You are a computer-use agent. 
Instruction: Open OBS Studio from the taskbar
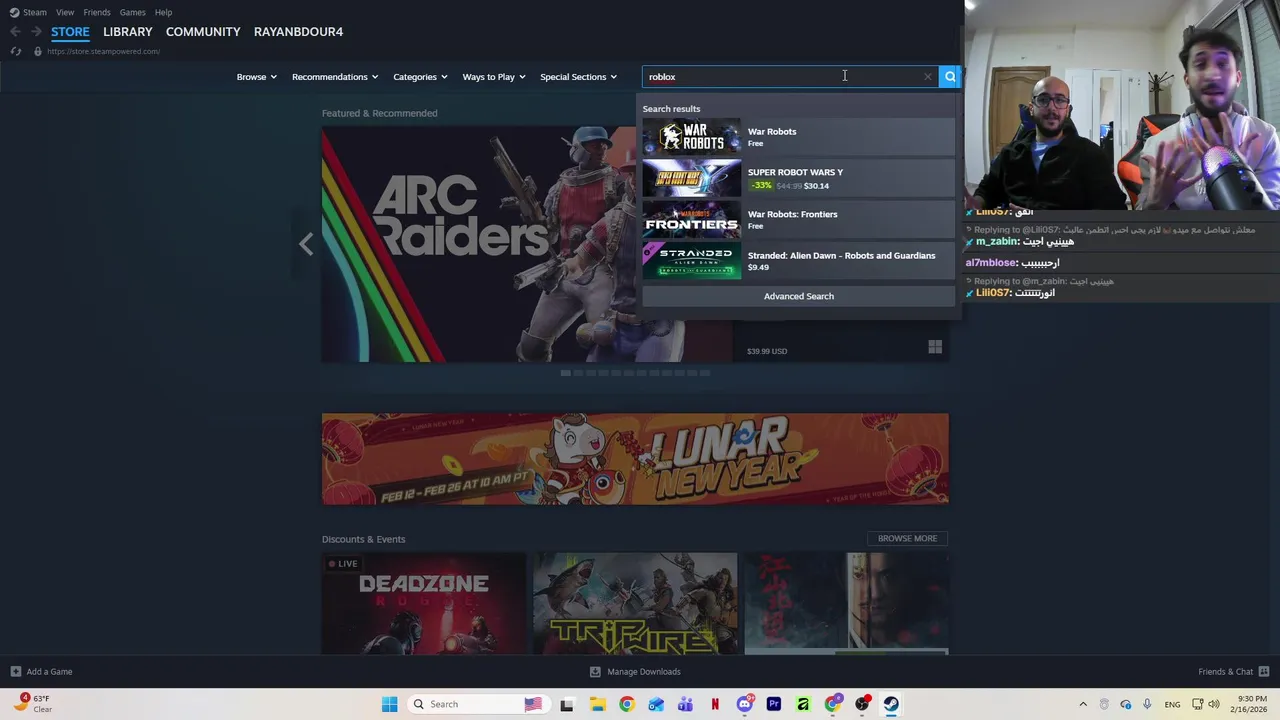[862, 704]
